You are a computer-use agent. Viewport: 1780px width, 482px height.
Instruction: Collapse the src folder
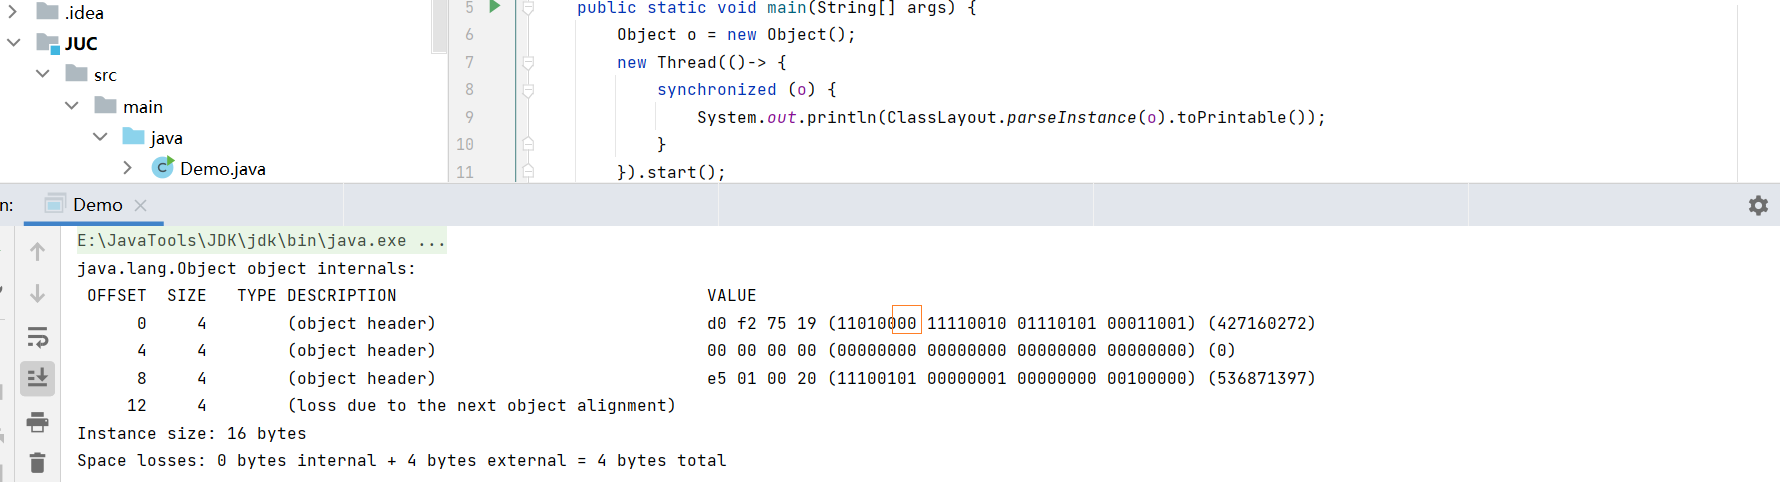coord(42,74)
